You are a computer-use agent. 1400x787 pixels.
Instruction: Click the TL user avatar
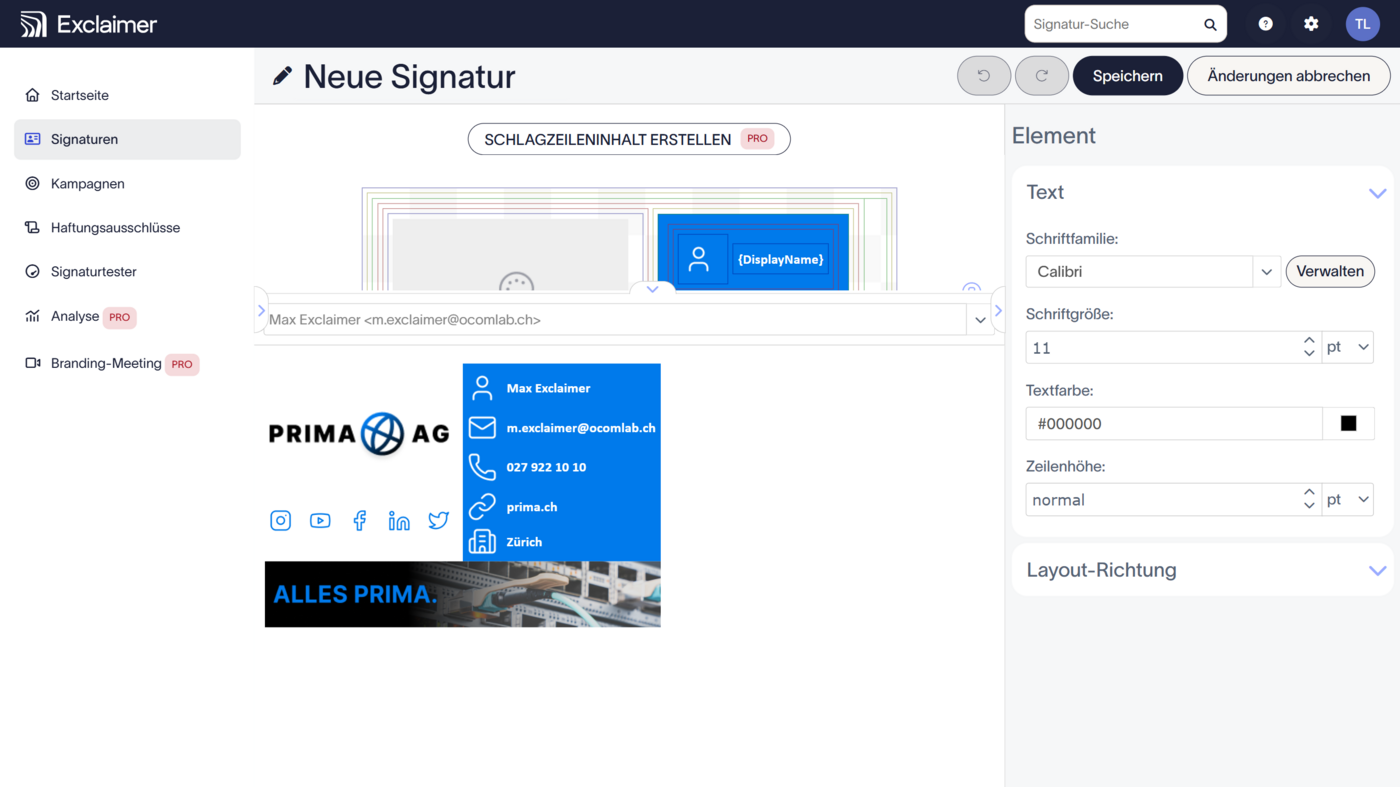(x=1362, y=24)
